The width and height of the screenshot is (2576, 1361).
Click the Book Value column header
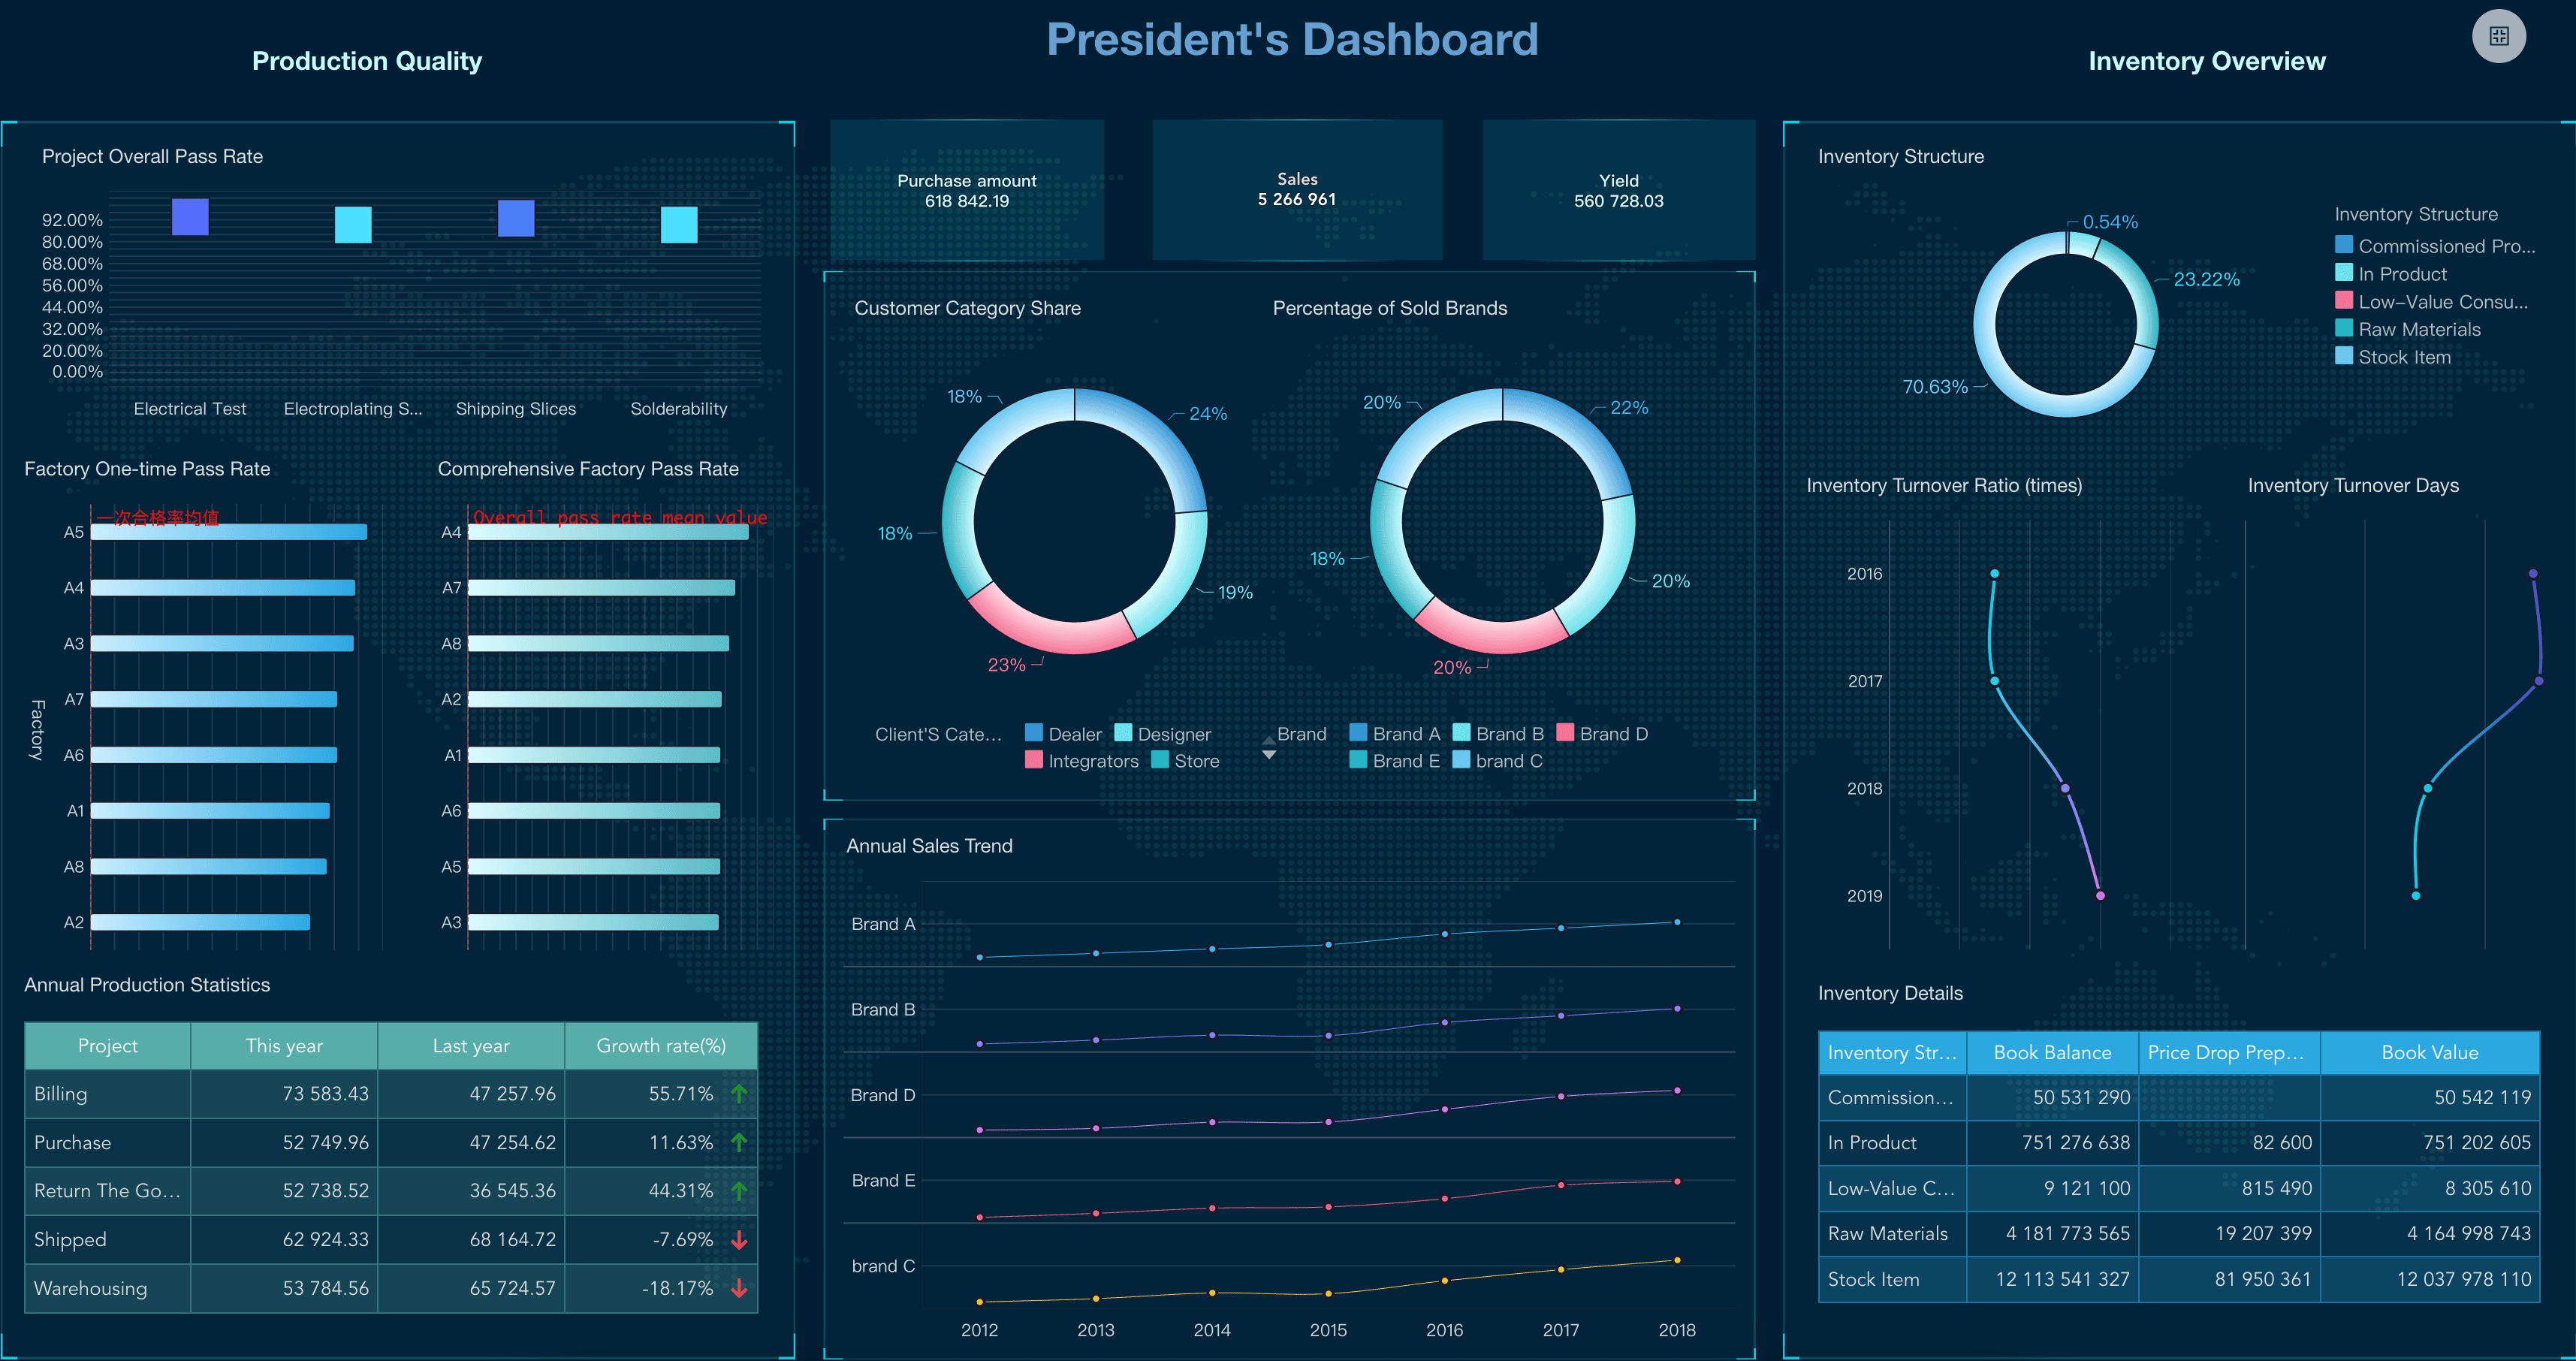(2430, 1053)
